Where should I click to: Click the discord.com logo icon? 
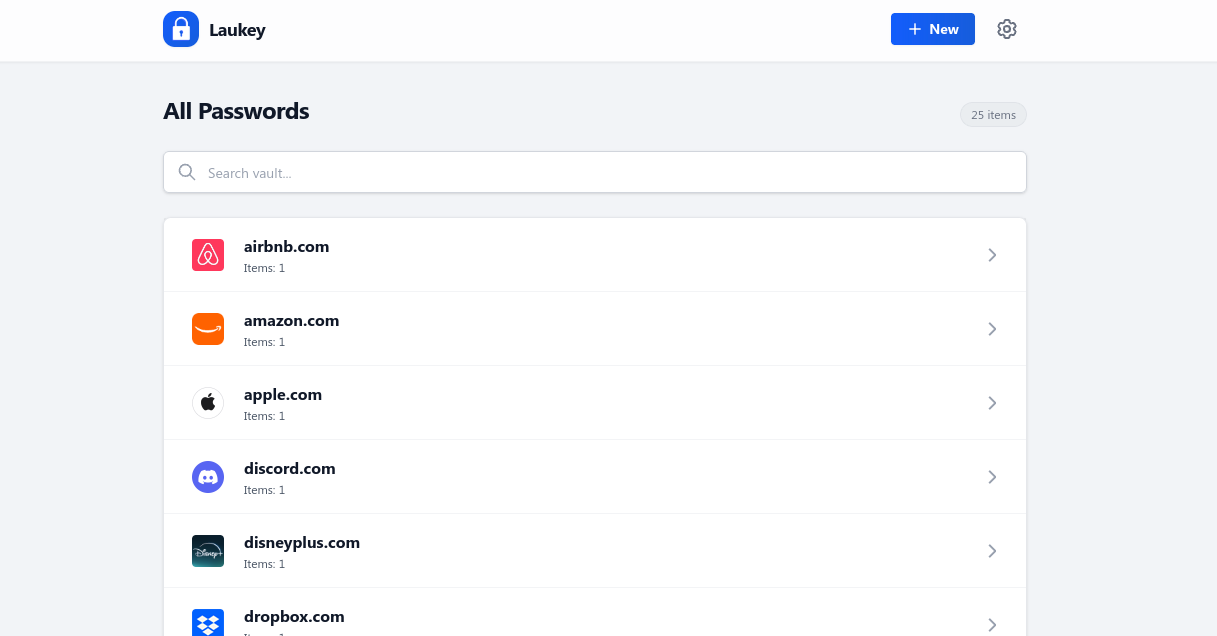(208, 477)
